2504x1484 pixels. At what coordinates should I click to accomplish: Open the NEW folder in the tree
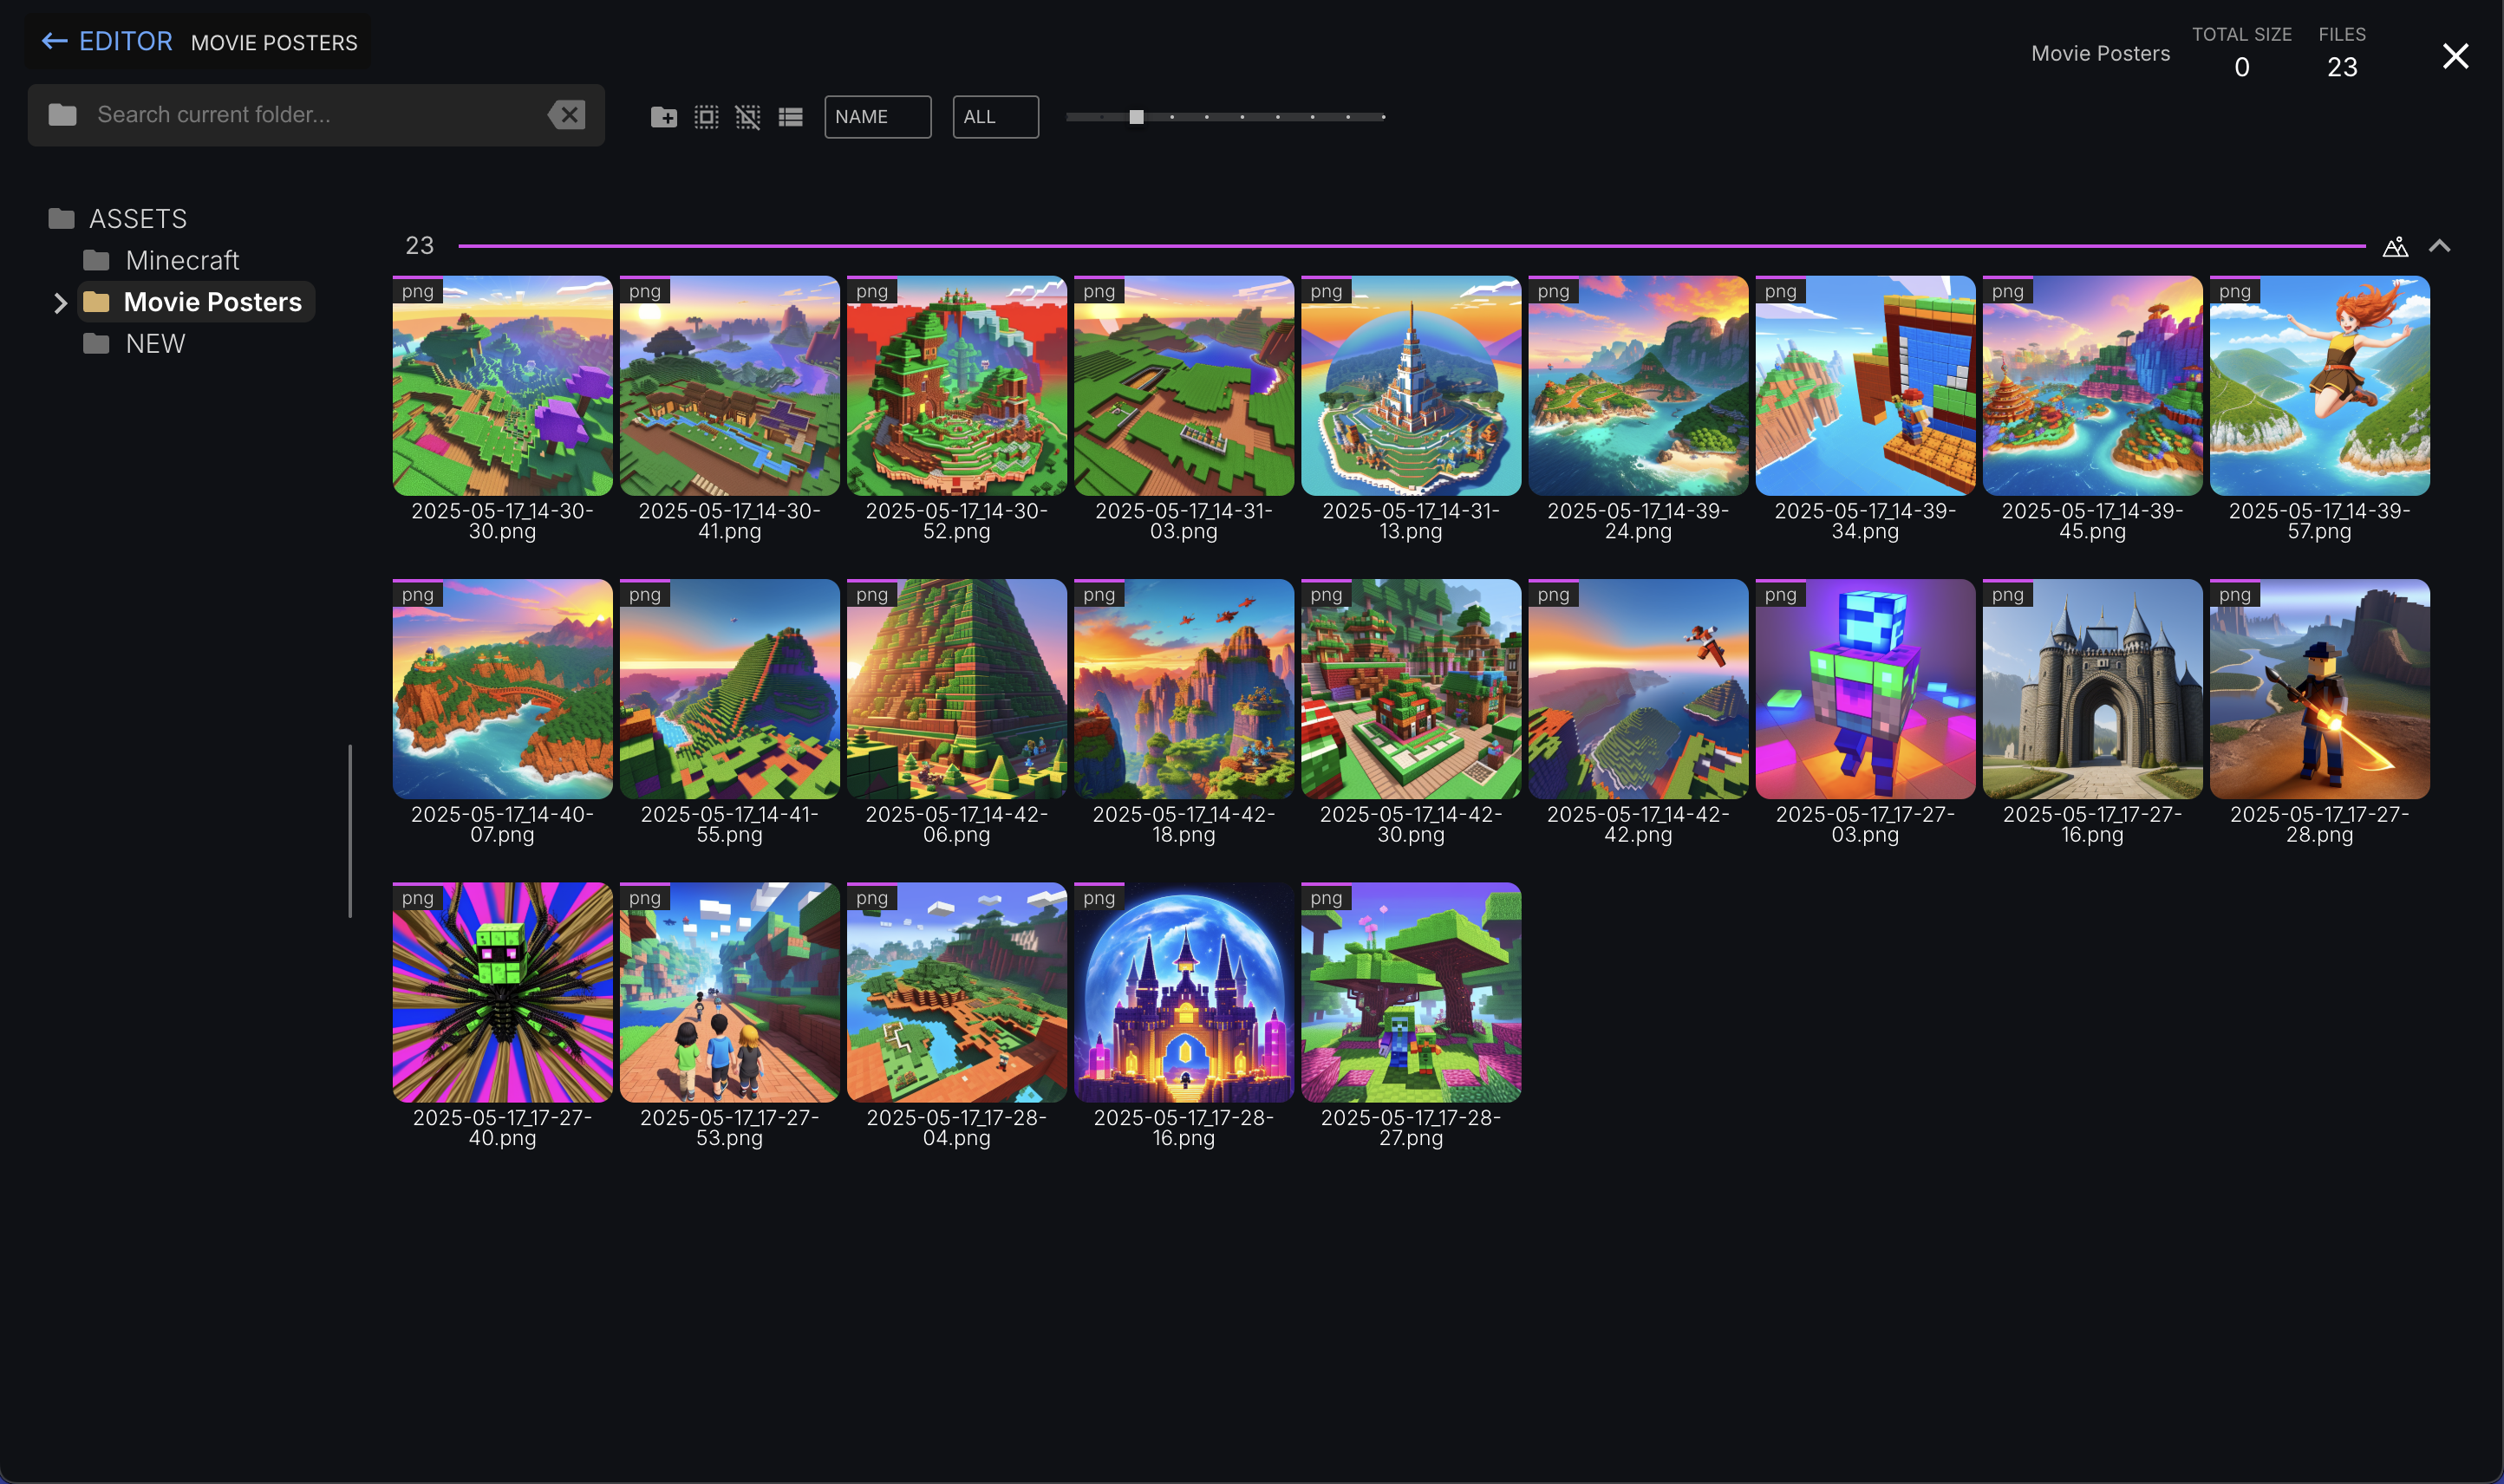[x=135, y=344]
